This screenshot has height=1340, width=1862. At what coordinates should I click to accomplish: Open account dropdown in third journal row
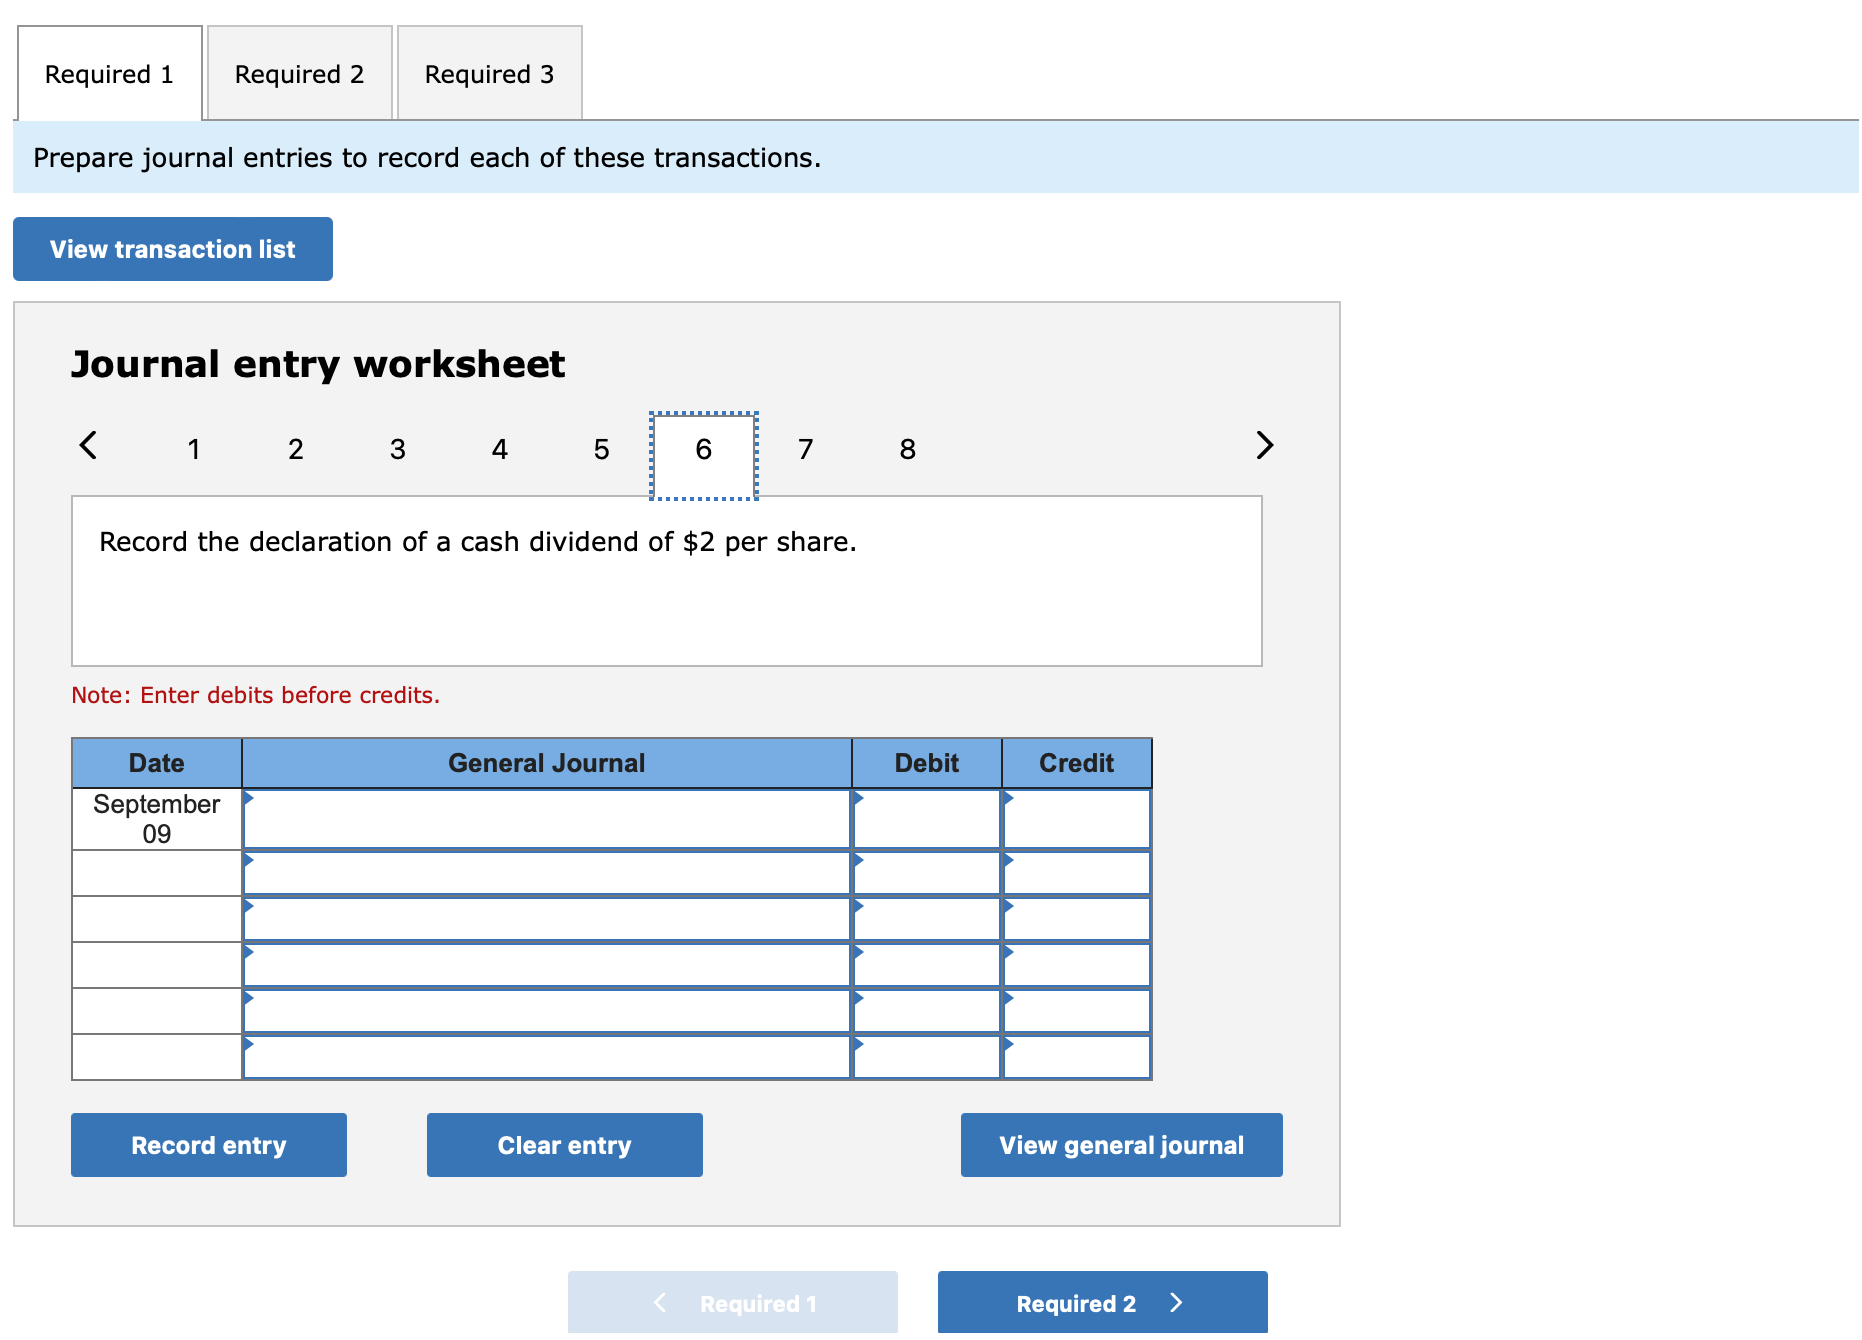tap(547, 919)
